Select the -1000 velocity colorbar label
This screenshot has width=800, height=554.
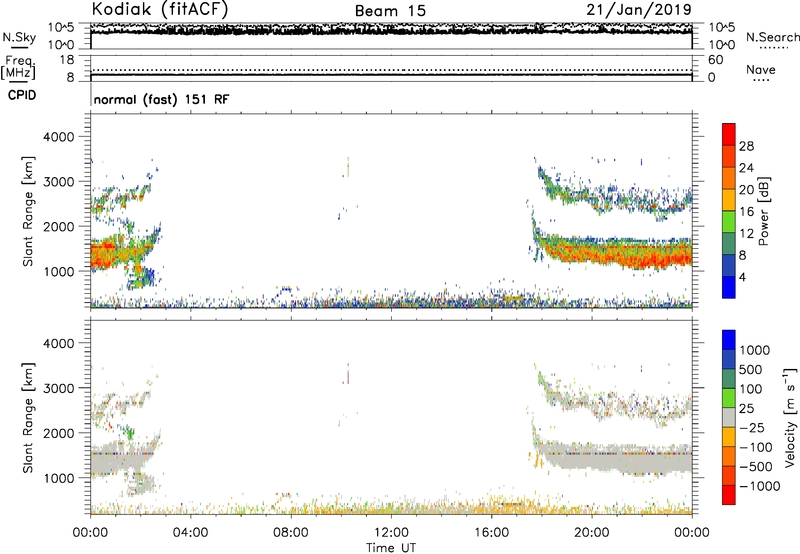pos(760,486)
